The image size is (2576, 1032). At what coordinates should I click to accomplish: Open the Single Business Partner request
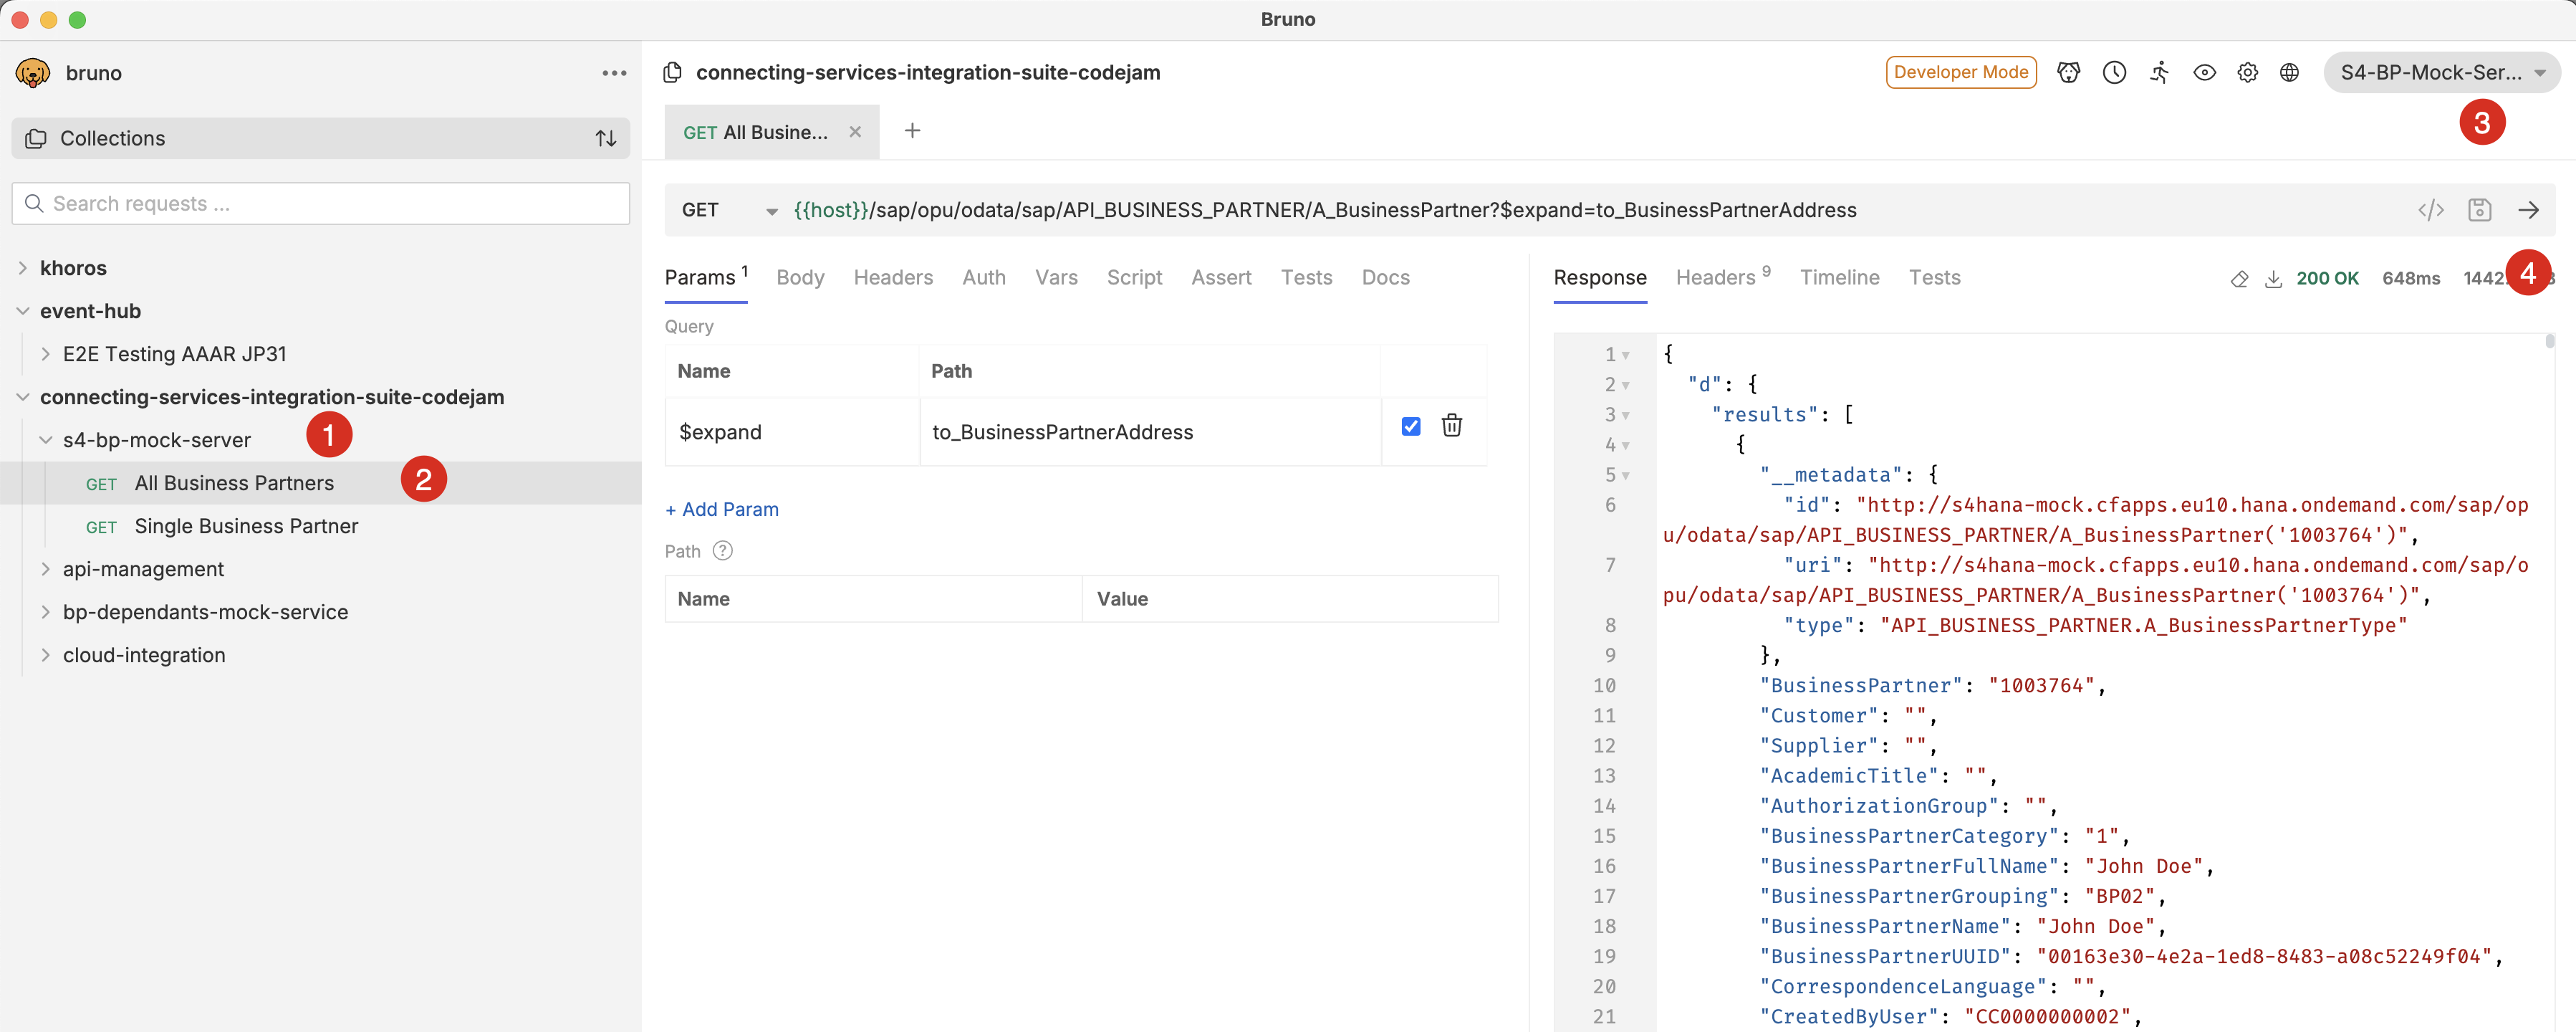tap(321, 526)
